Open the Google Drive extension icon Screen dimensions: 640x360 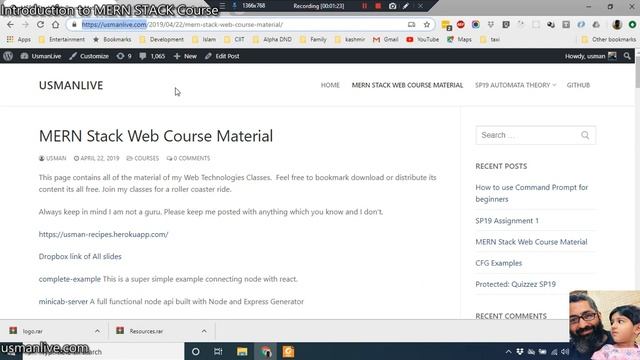point(596,24)
